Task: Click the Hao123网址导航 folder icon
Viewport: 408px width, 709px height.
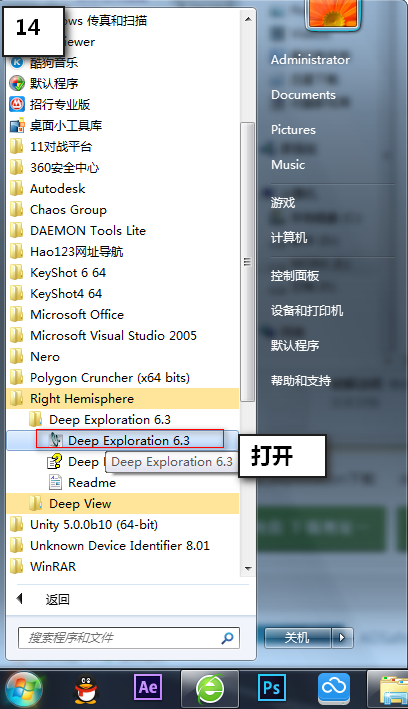Action: pyautogui.click(x=17, y=251)
